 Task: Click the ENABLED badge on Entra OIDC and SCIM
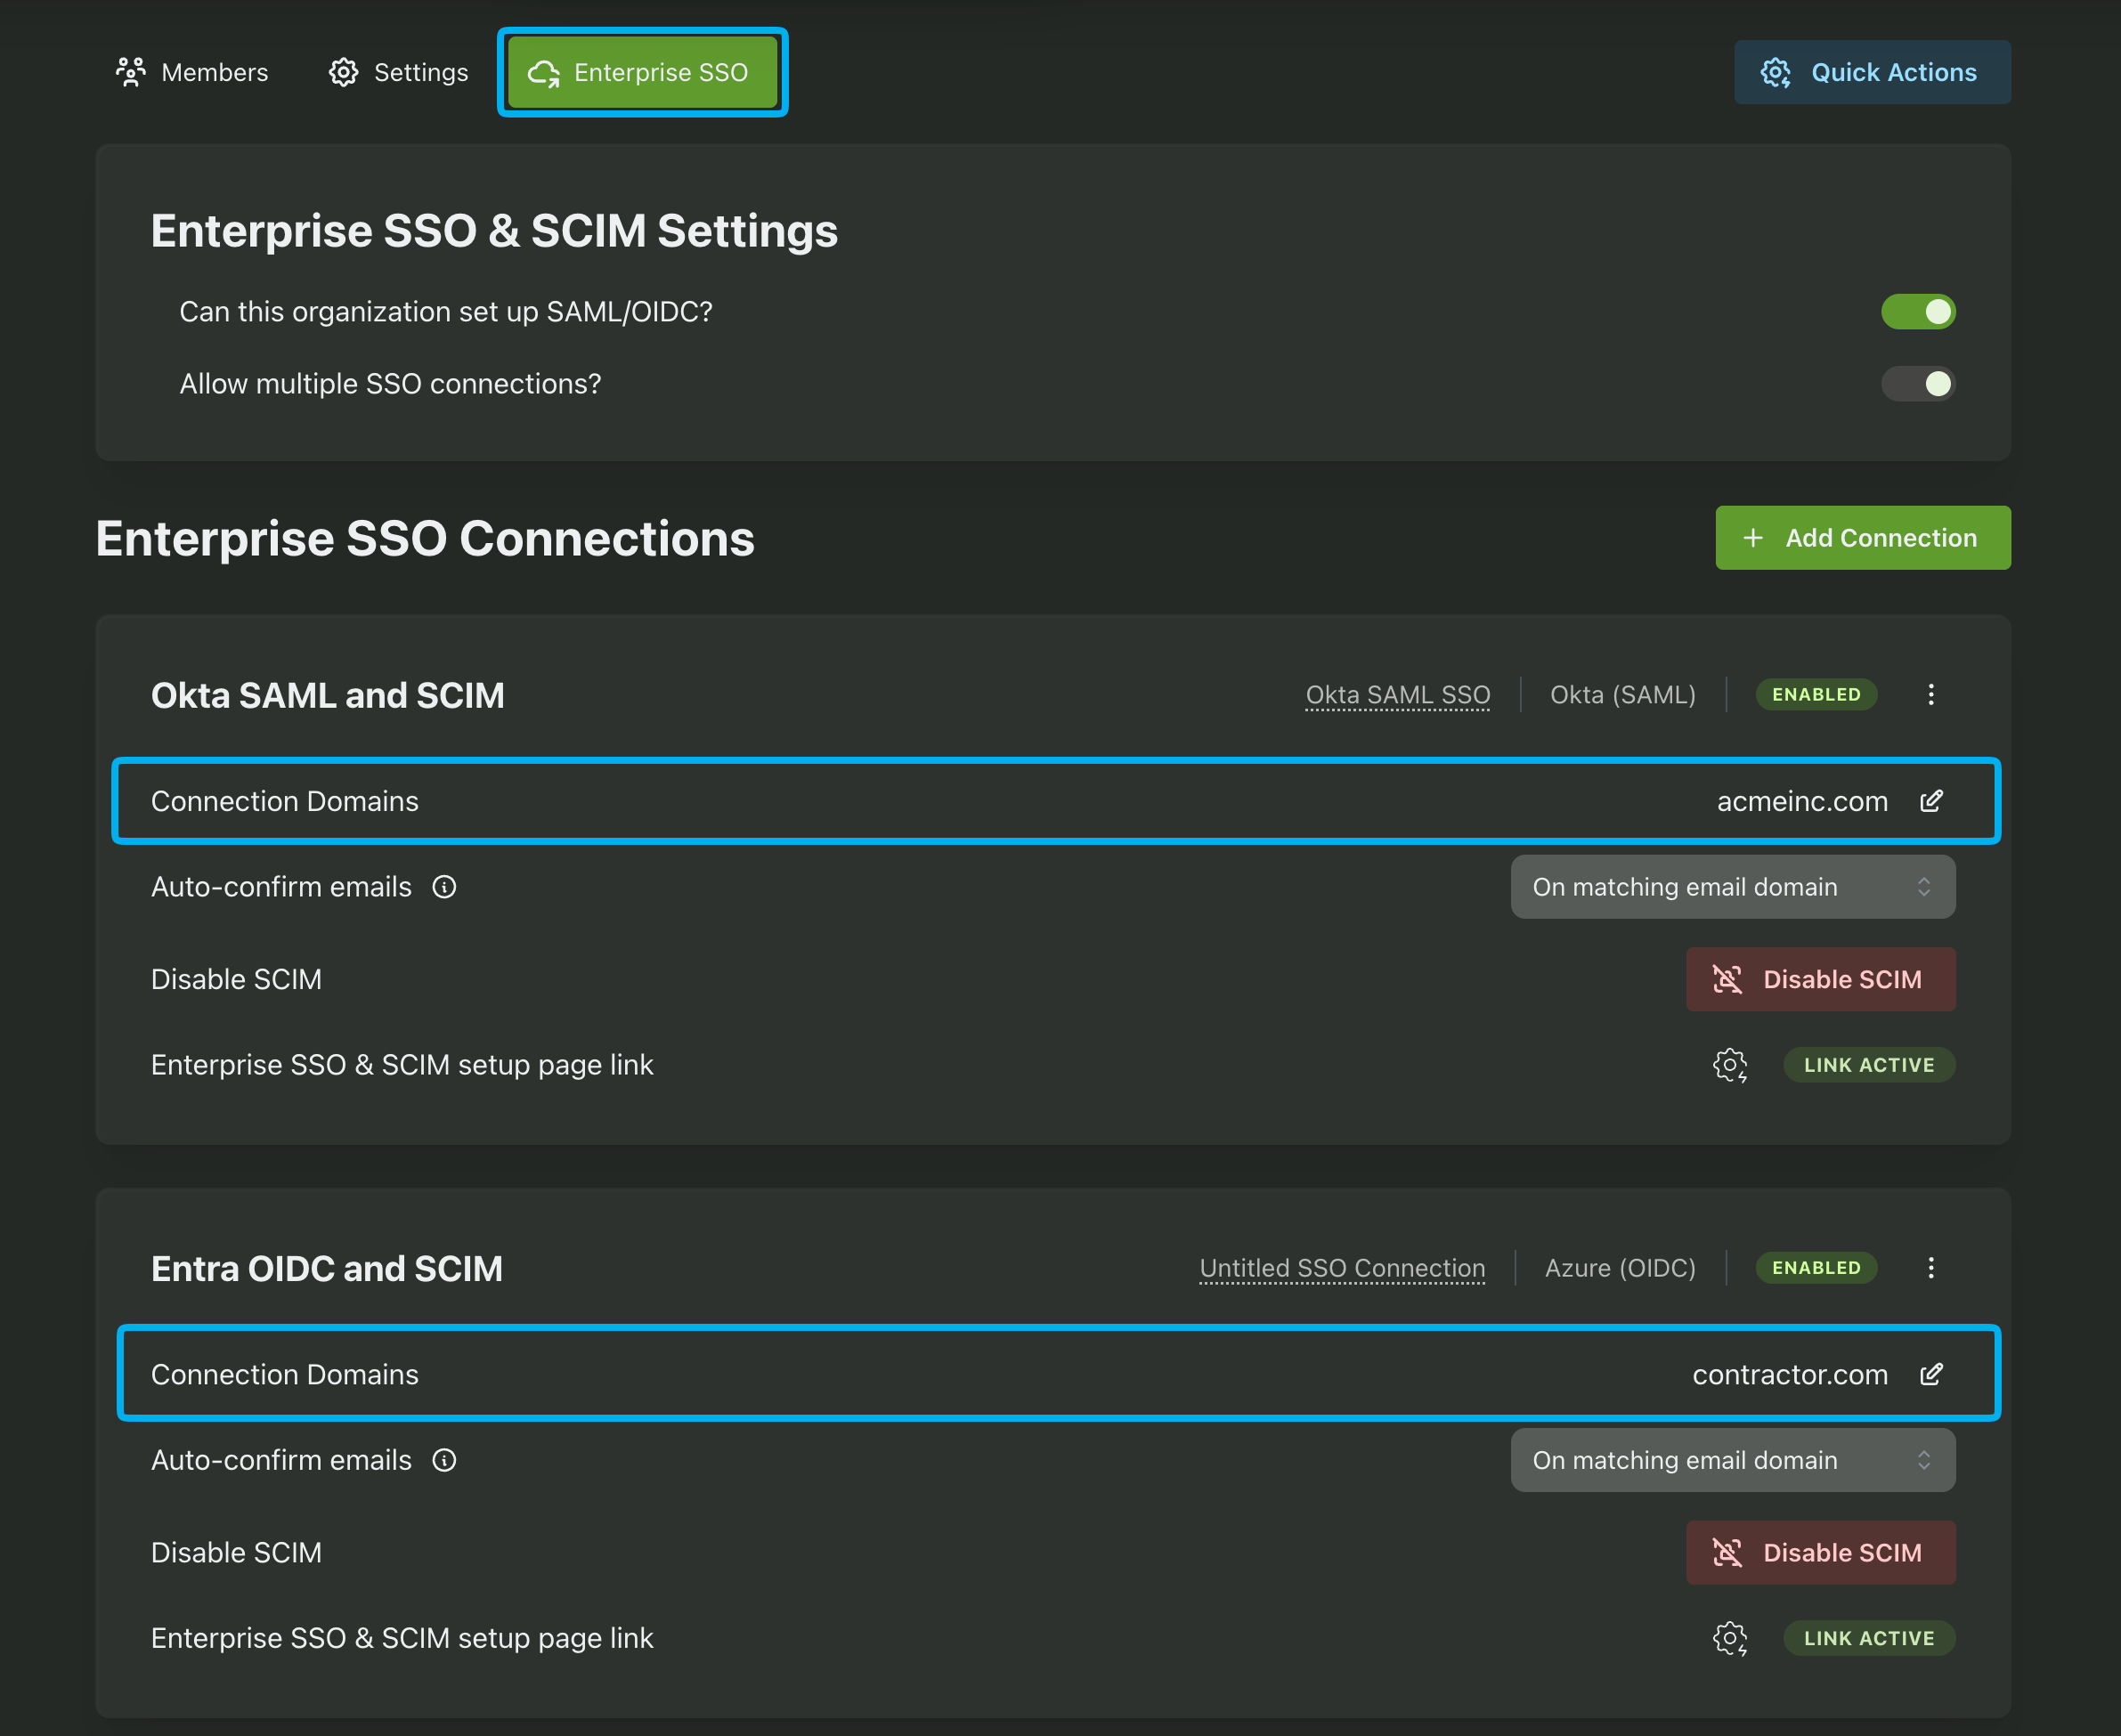point(1816,1268)
